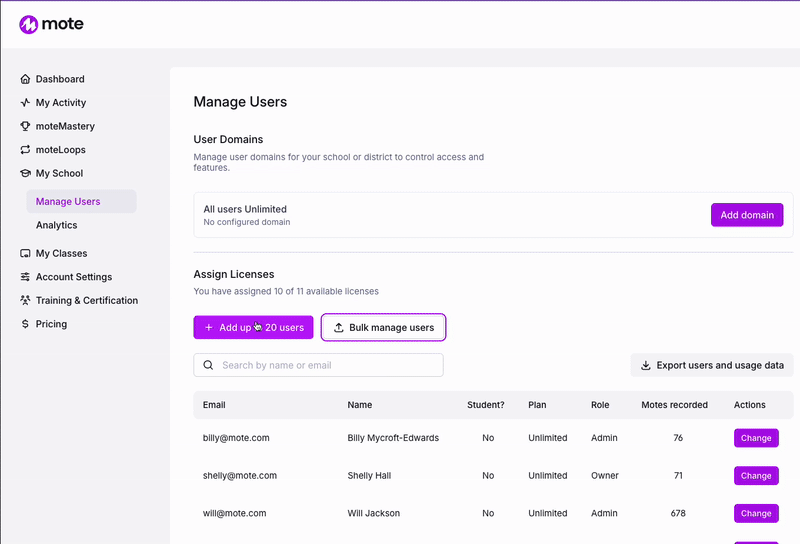
Task: Click the moteMastery trophy icon
Action: tap(25, 126)
